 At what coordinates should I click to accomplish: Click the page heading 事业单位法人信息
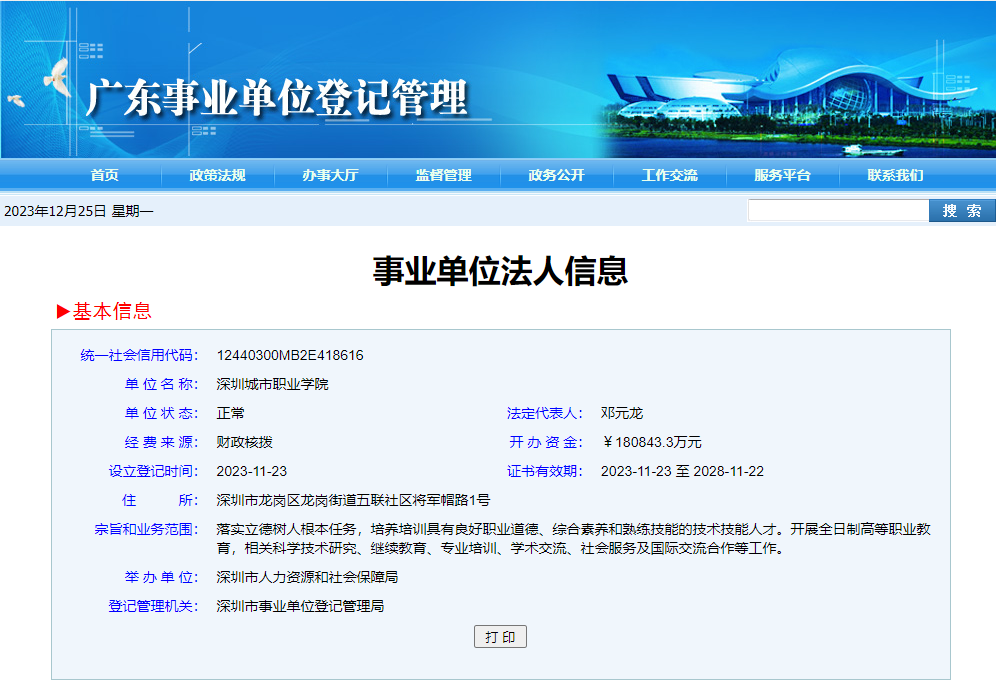(x=501, y=271)
